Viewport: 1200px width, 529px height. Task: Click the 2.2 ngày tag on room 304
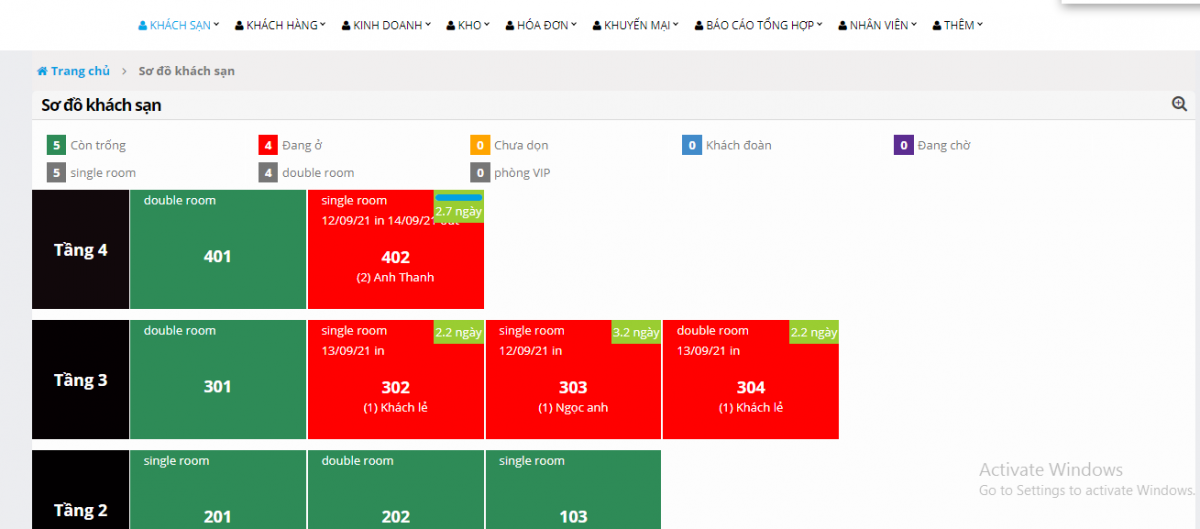point(813,332)
